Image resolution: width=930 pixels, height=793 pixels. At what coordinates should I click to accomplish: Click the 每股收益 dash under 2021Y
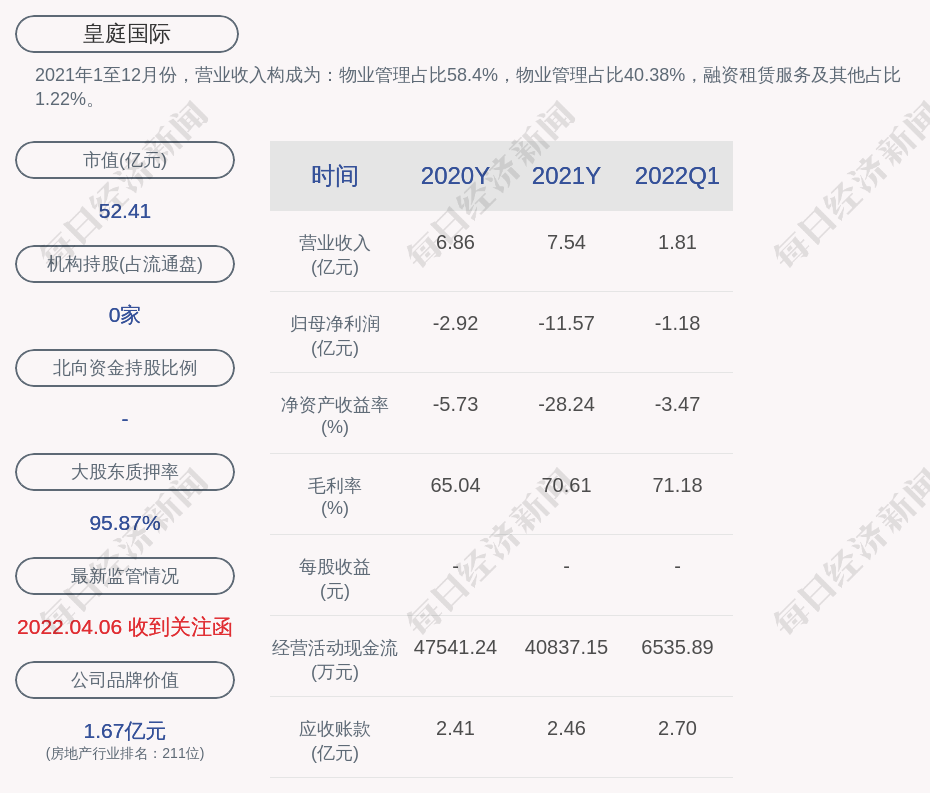[566, 567]
